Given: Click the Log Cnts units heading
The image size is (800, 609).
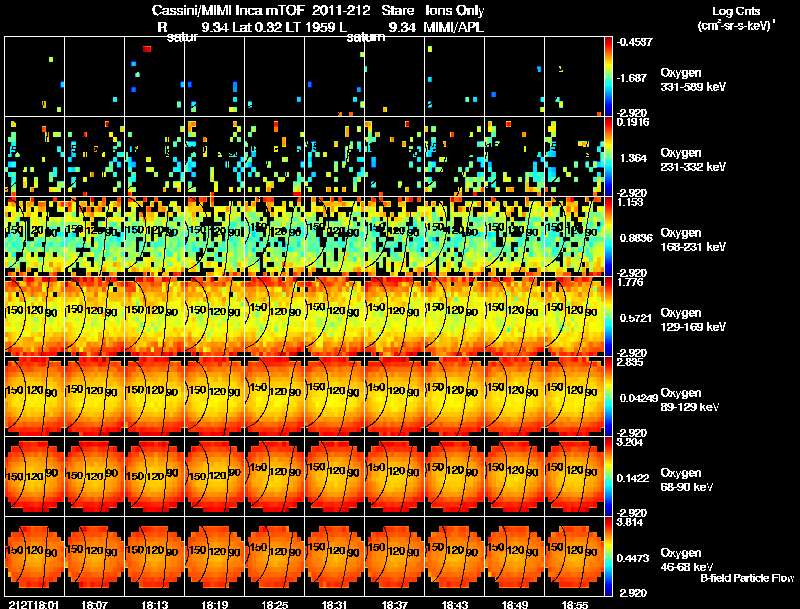Looking at the screenshot, I should pyautogui.click(x=736, y=18).
